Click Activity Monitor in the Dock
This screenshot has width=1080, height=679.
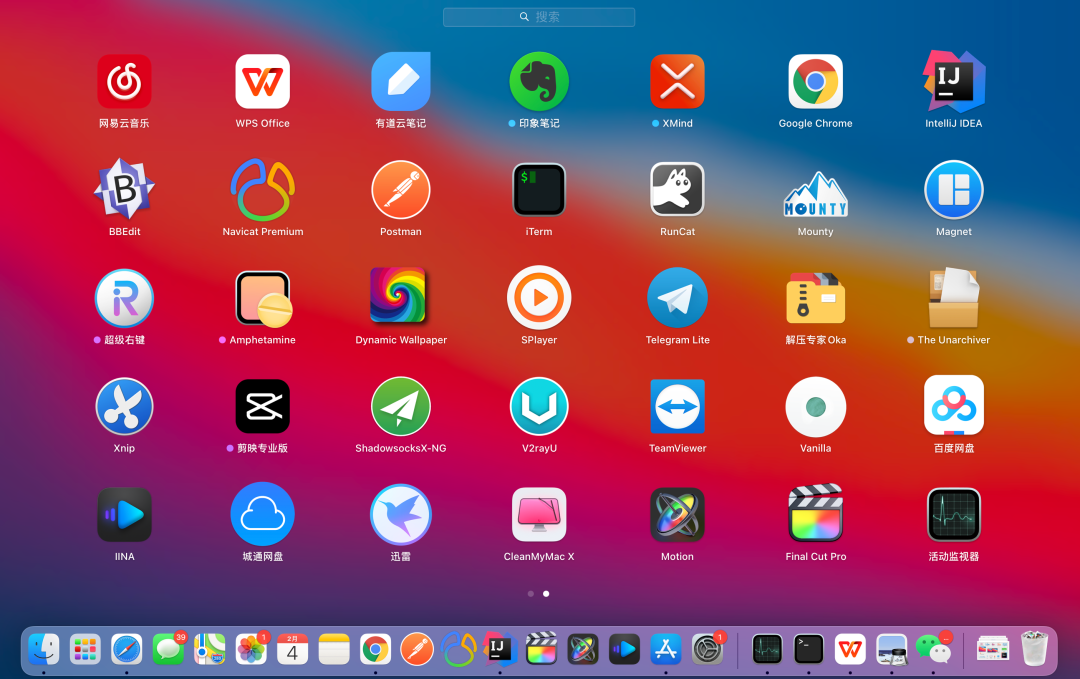(767, 649)
